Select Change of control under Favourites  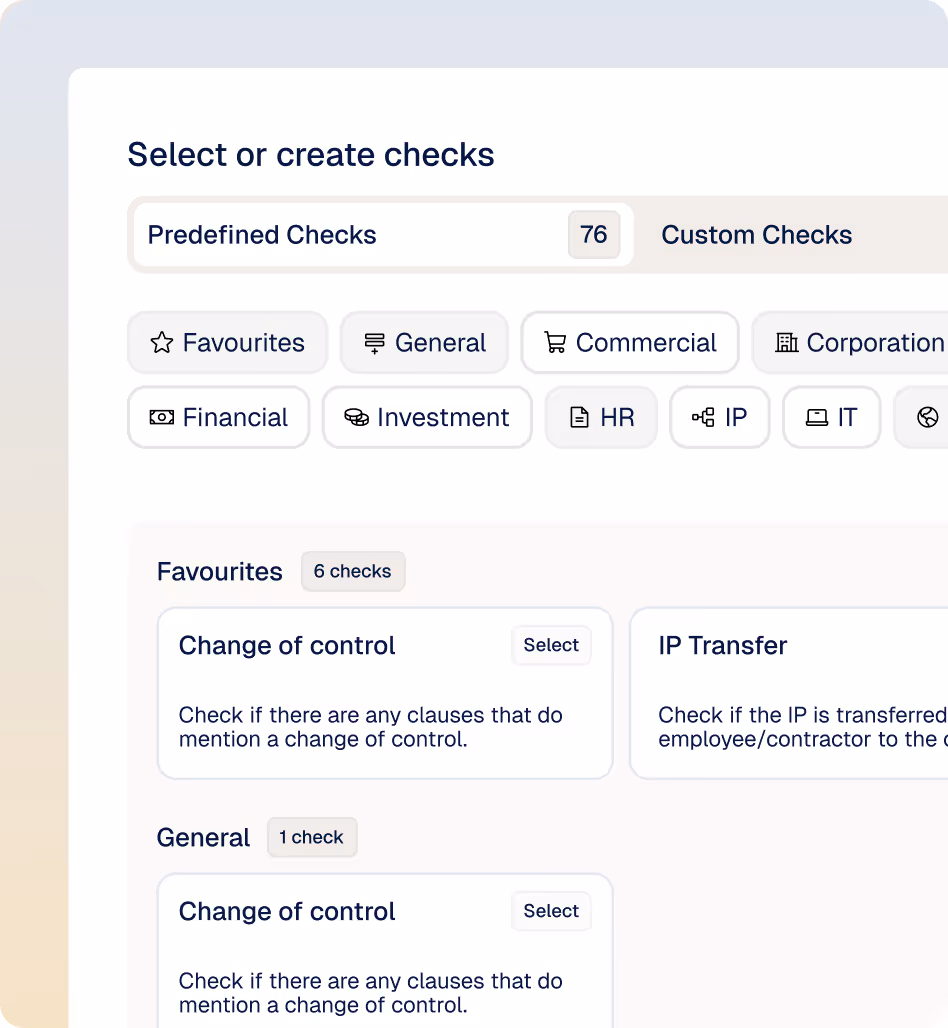pyautogui.click(x=551, y=646)
